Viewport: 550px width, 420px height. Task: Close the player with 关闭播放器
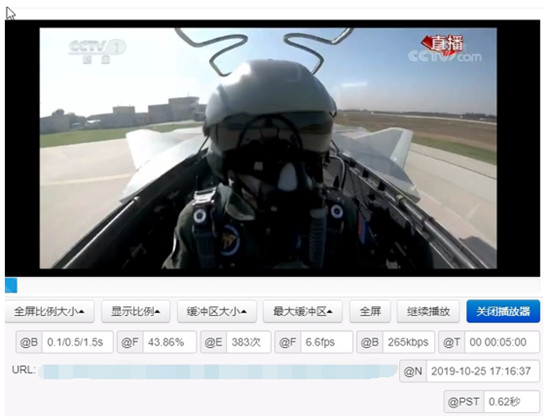click(x=503, y=311)
